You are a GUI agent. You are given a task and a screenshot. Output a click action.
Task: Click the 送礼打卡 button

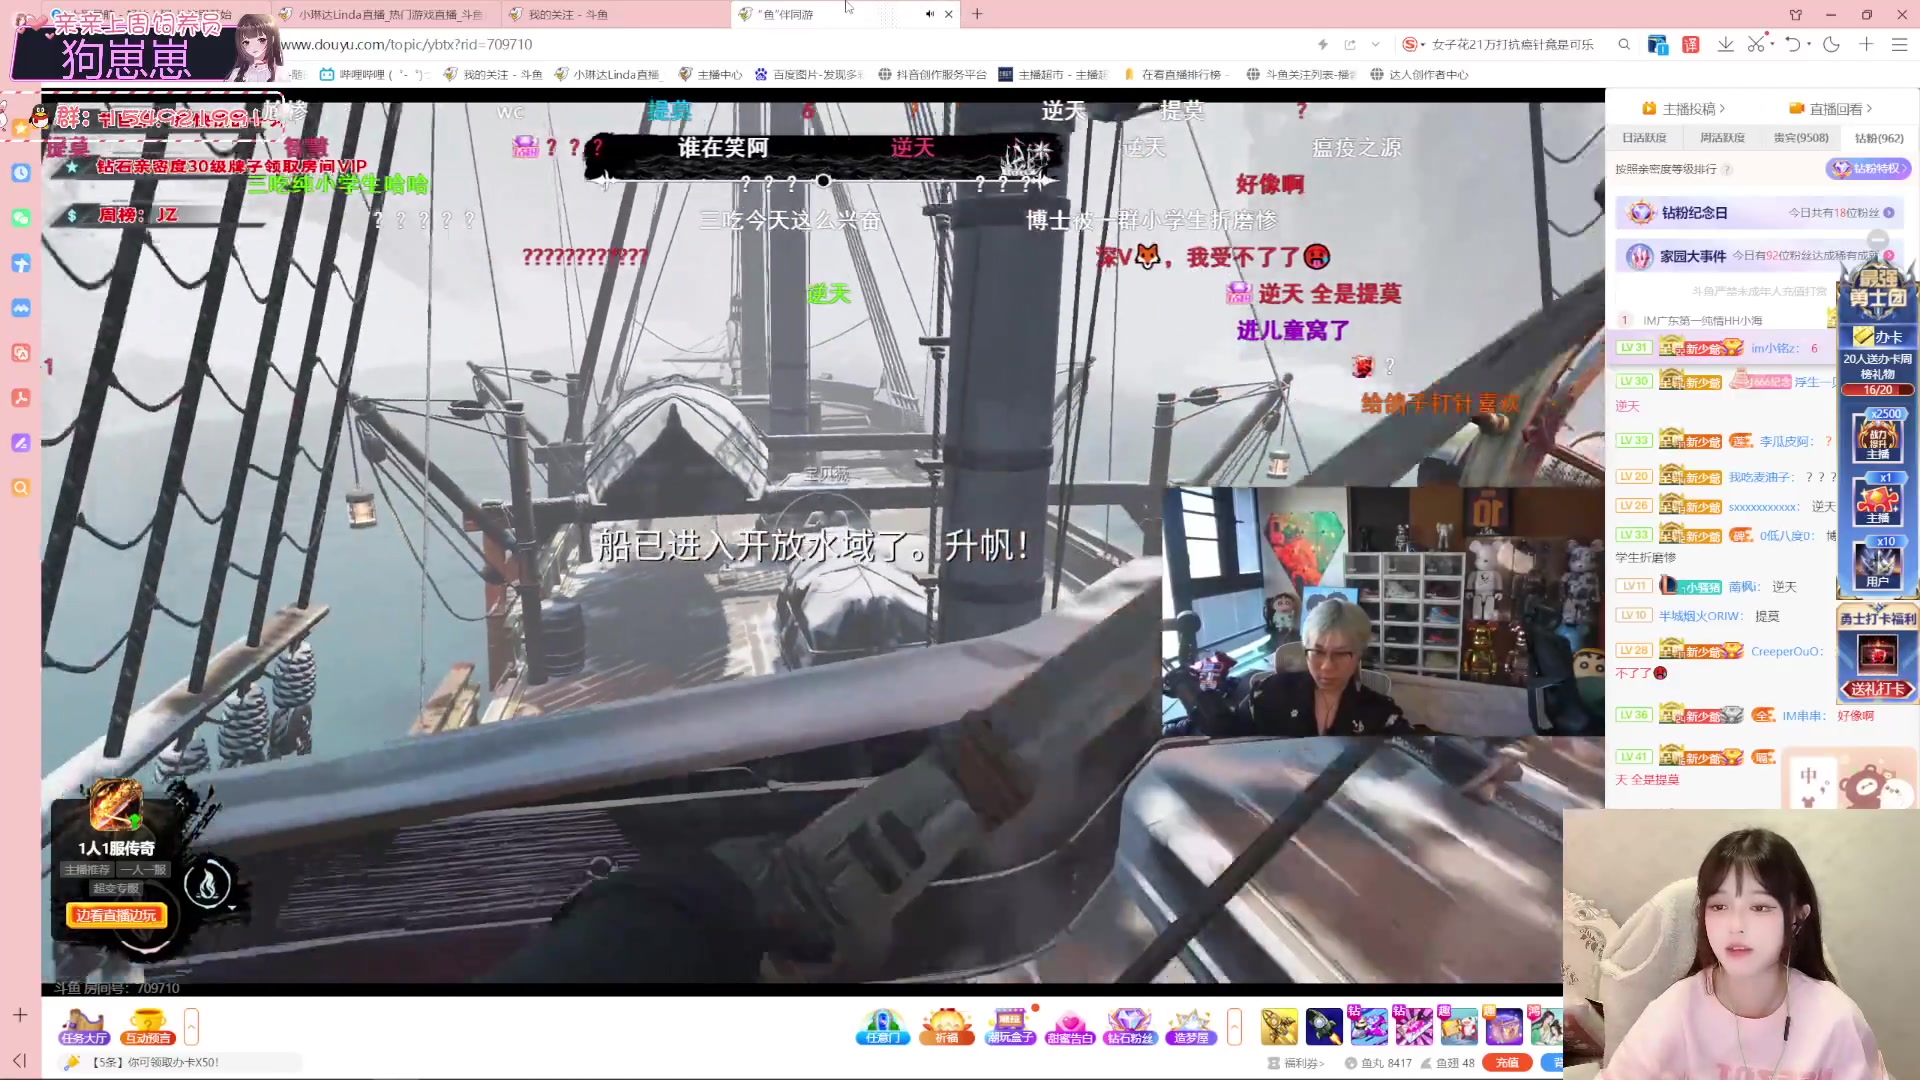[1878, 689]
